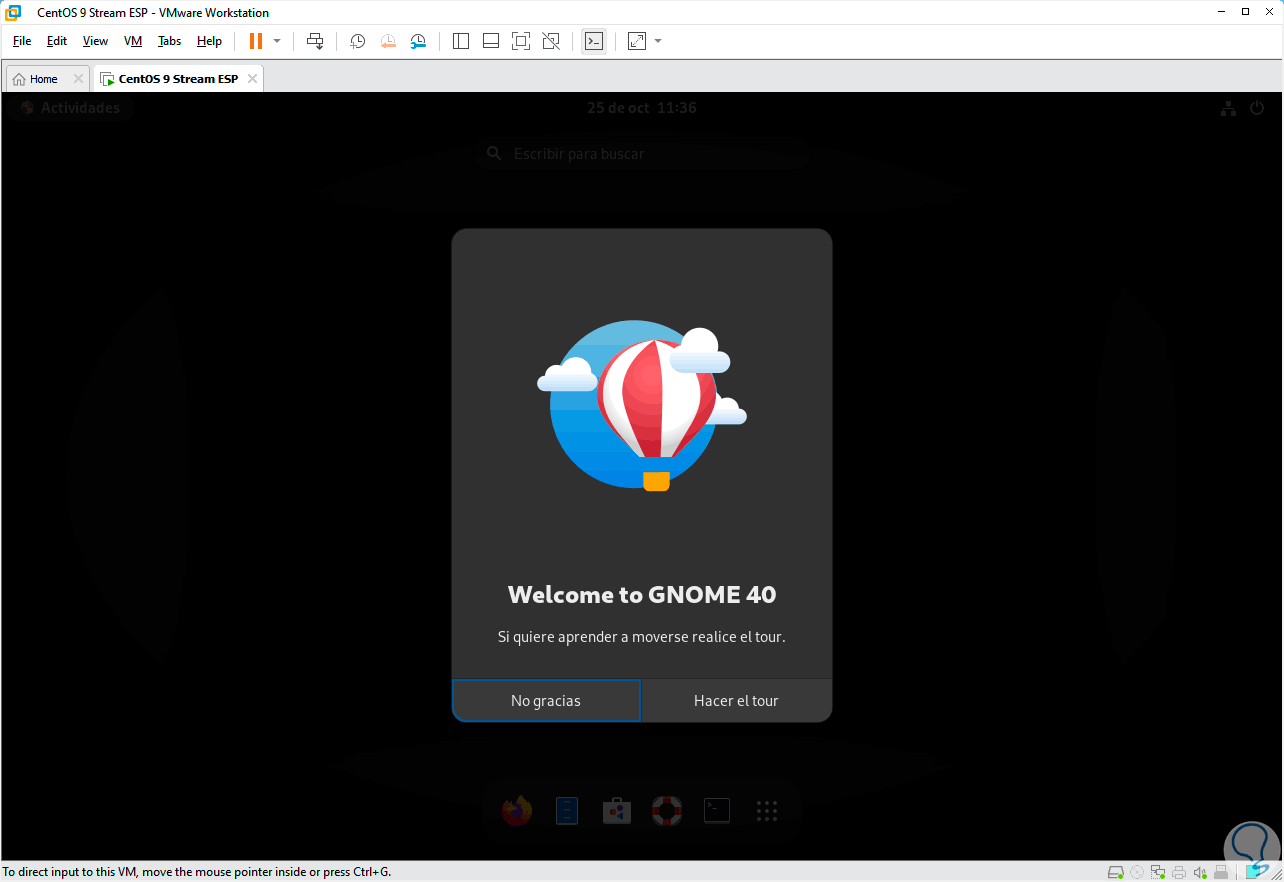Show the applications grid from the dock

click(767, 810)
